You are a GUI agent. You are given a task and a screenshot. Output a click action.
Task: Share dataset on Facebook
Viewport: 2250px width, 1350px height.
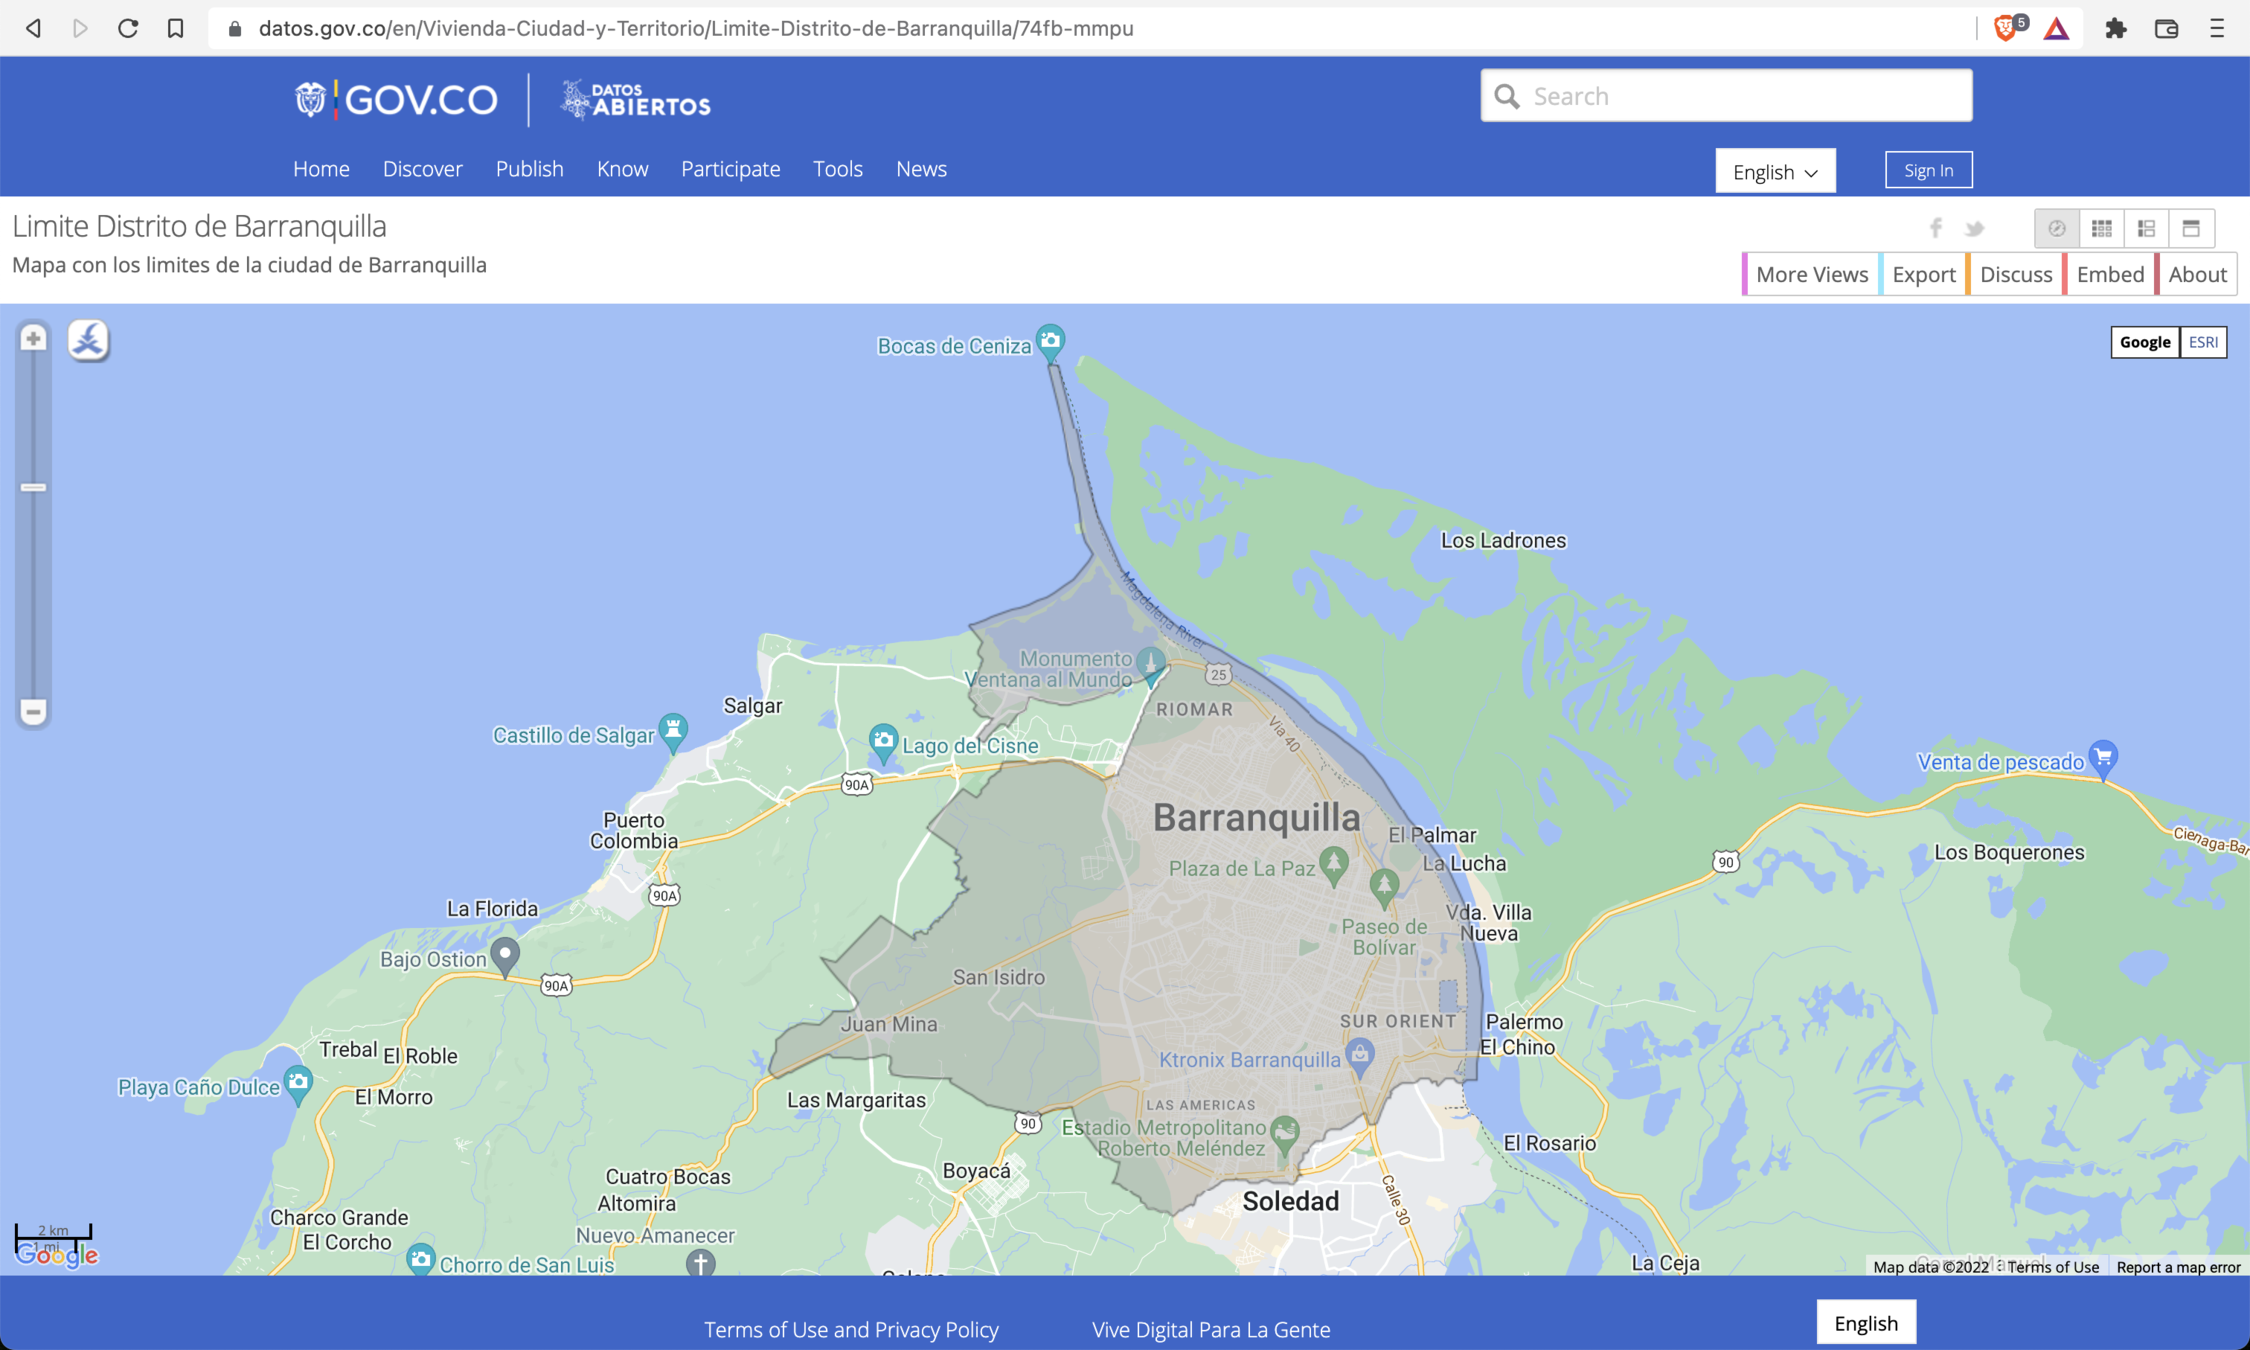click(x=1936, y=228)
